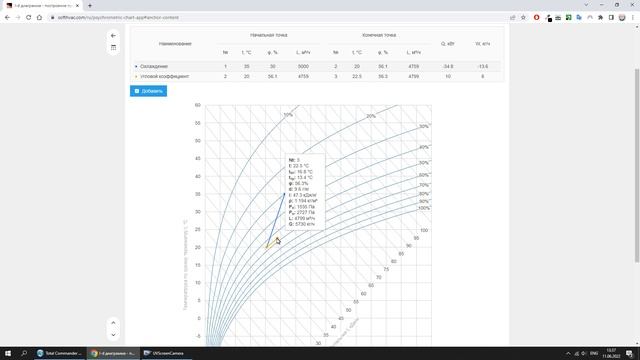Click the -13.6 moisture value in the Охлаждение row
640x360 pixels.
[x=482, y=66]
